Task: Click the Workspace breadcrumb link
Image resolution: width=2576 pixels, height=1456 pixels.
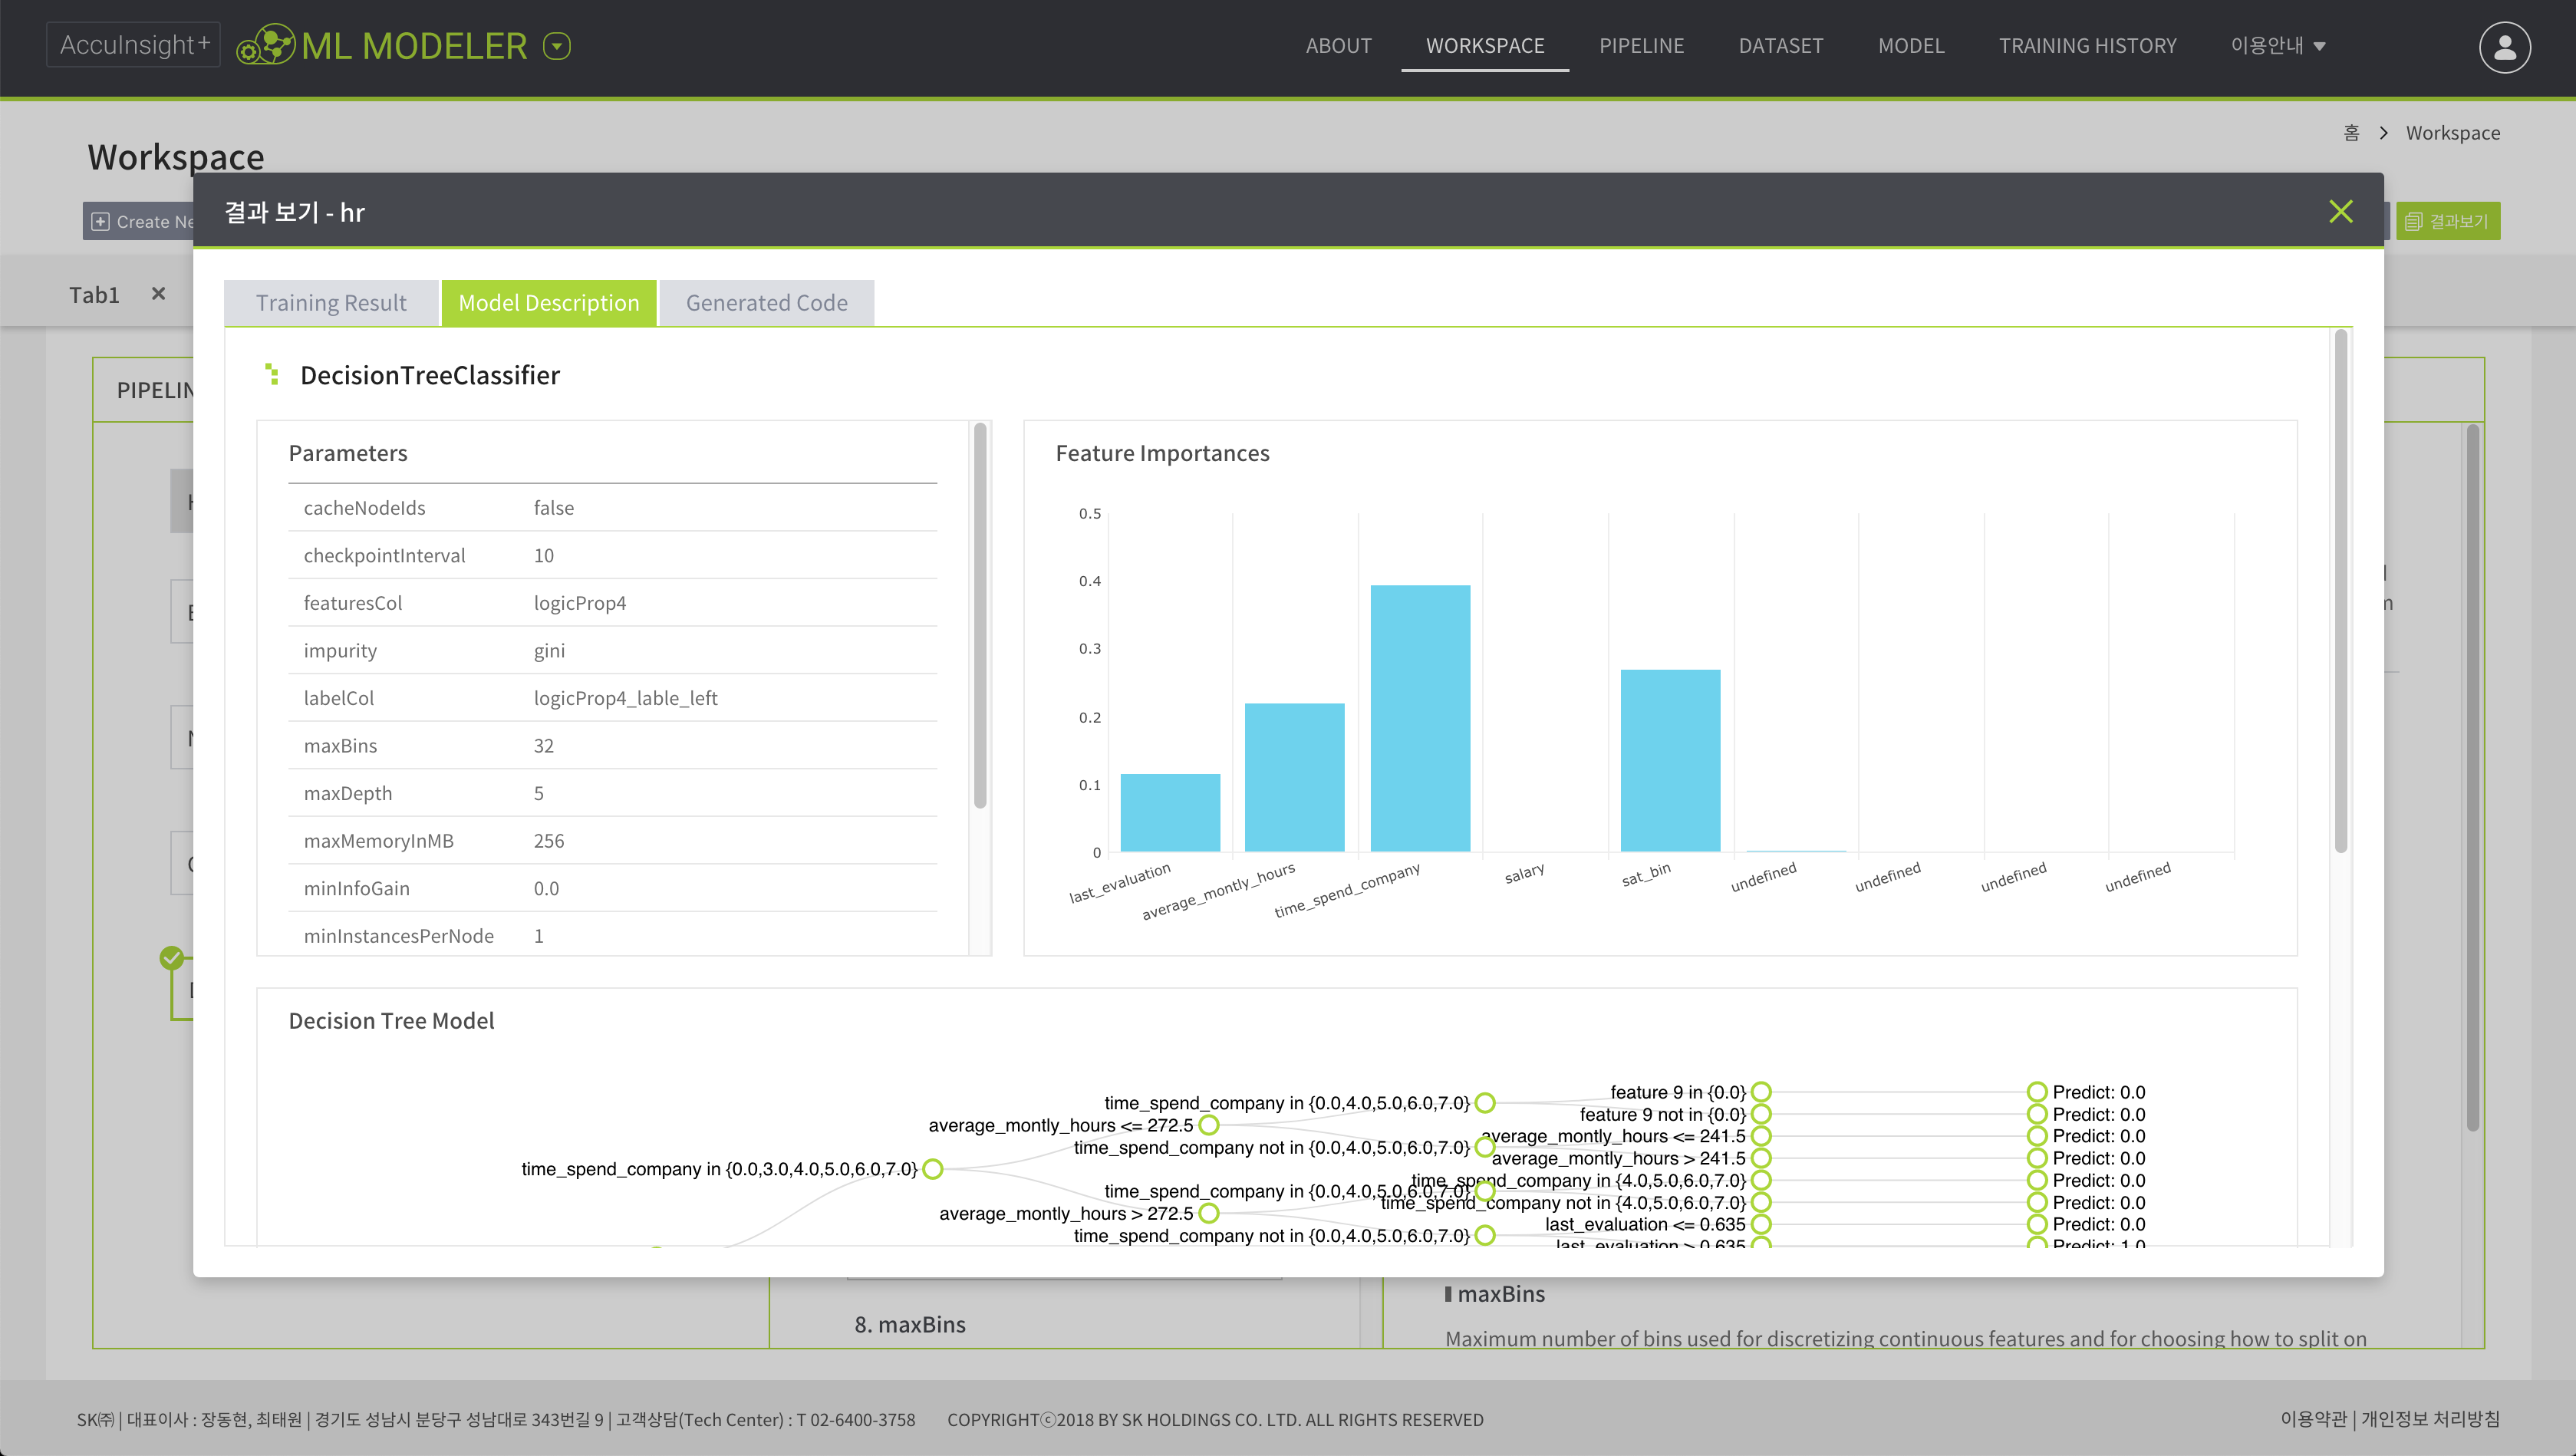Action: pos(2452,133)
